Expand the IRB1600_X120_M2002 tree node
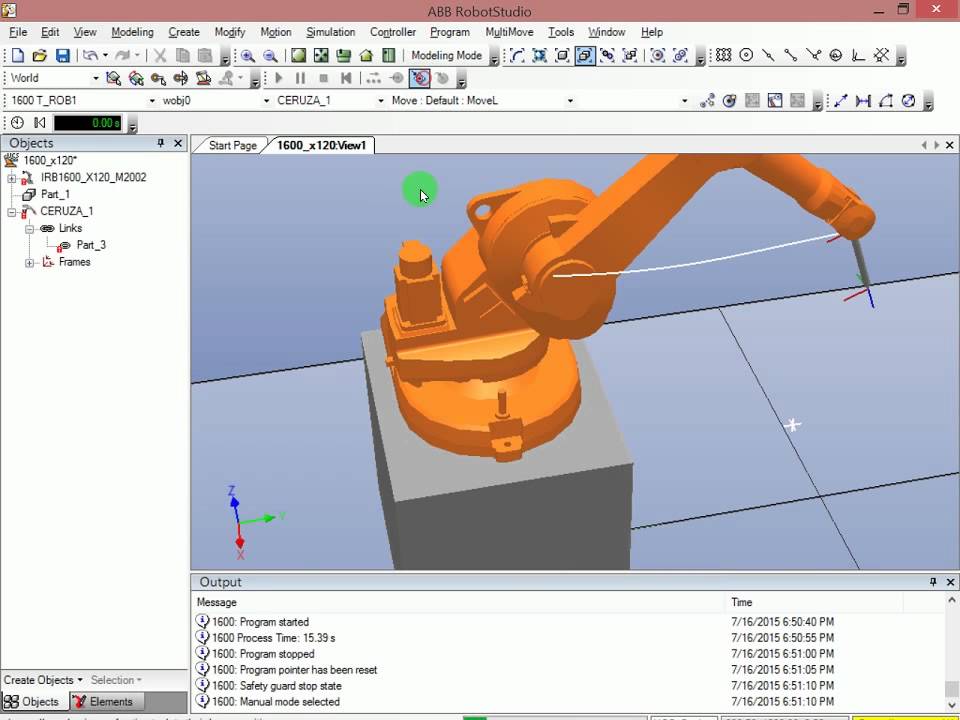 click(12, 178)
